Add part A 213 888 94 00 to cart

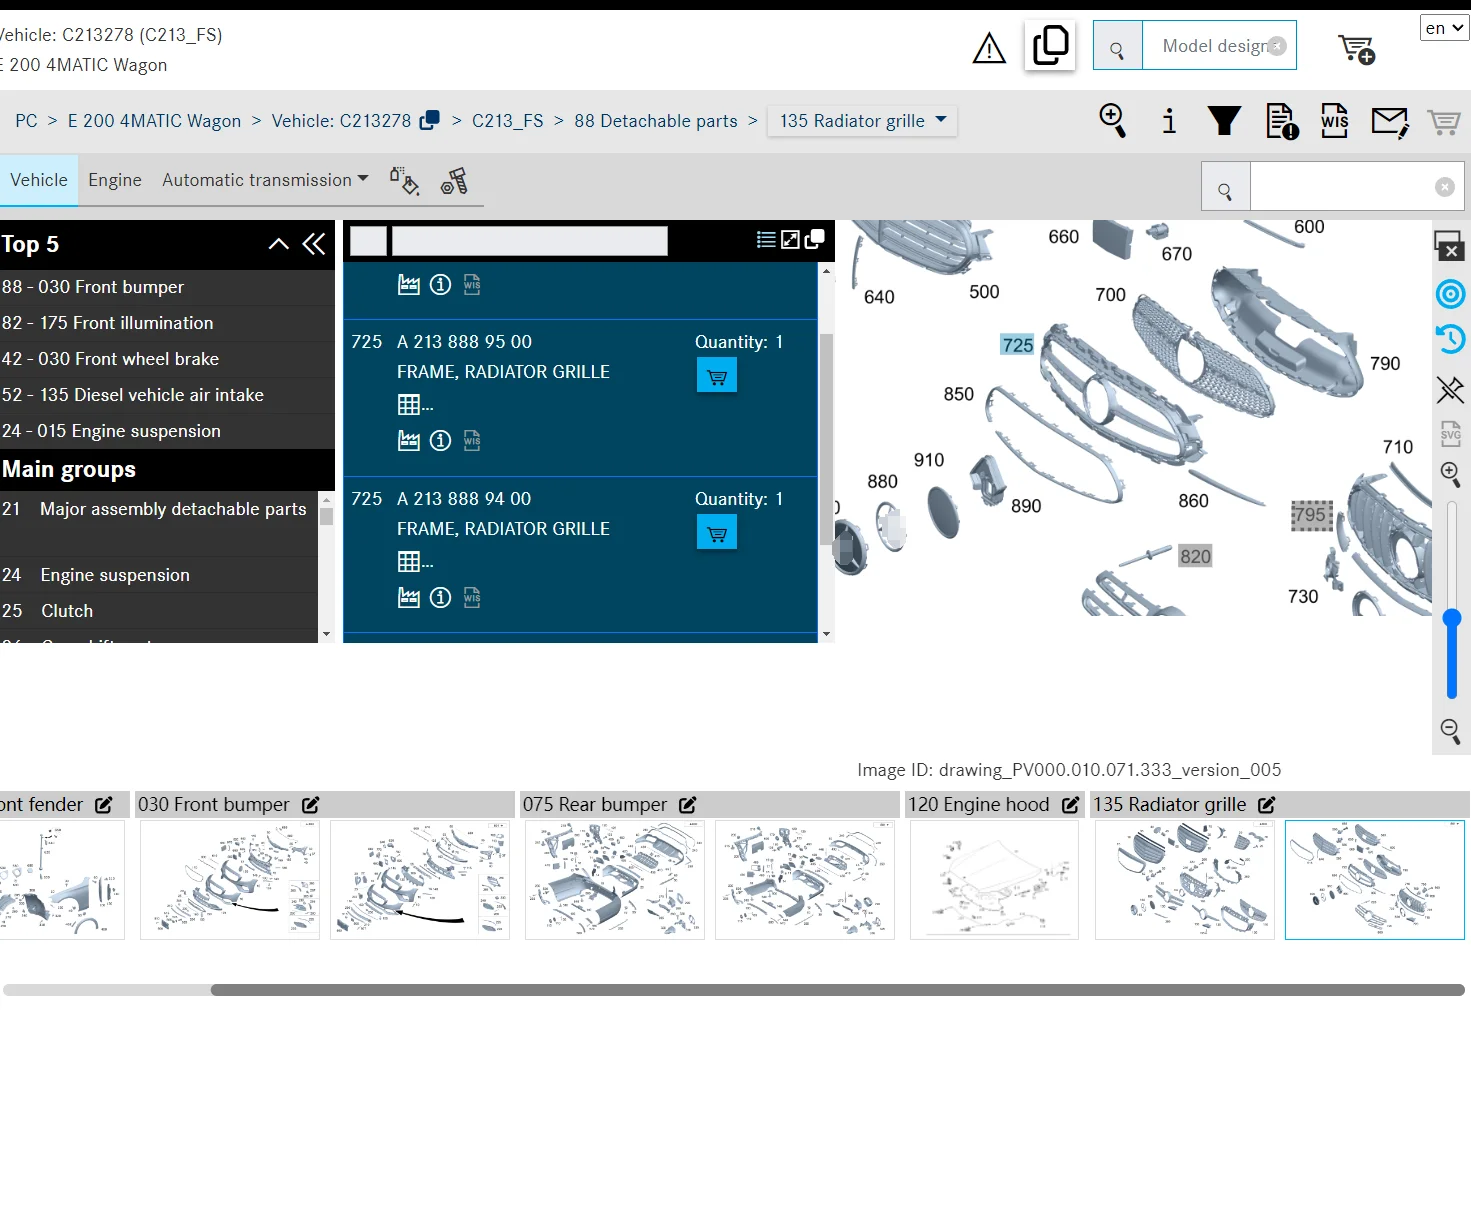tap(717, 533)
